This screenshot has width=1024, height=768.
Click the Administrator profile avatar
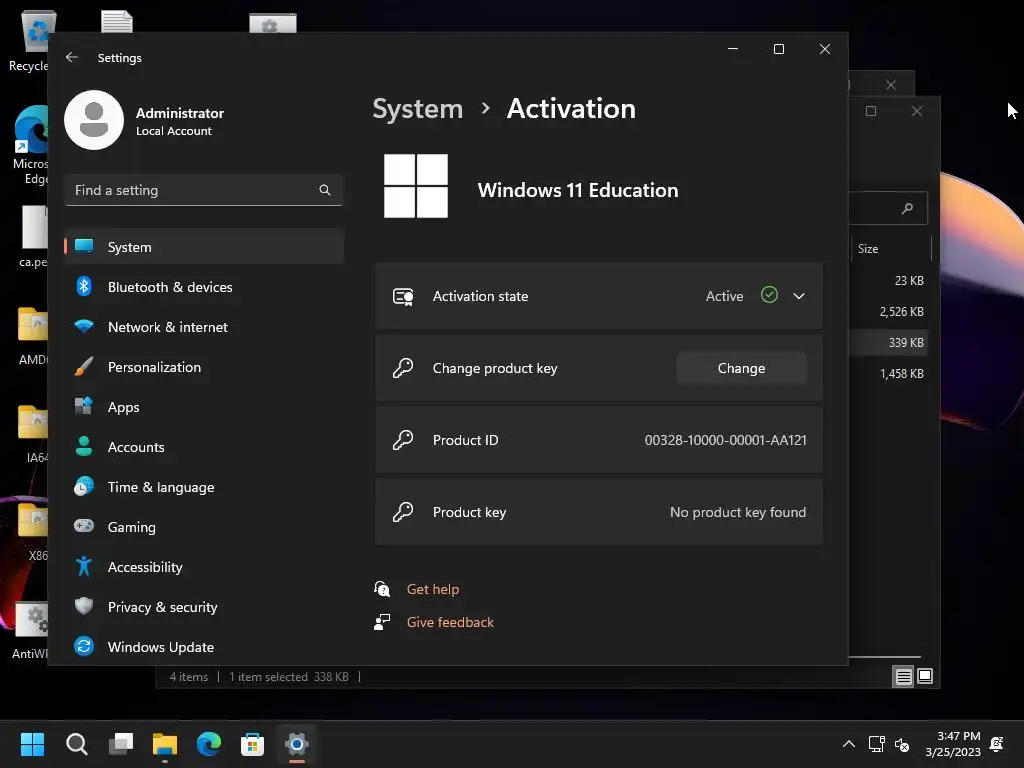click(94, 120)
